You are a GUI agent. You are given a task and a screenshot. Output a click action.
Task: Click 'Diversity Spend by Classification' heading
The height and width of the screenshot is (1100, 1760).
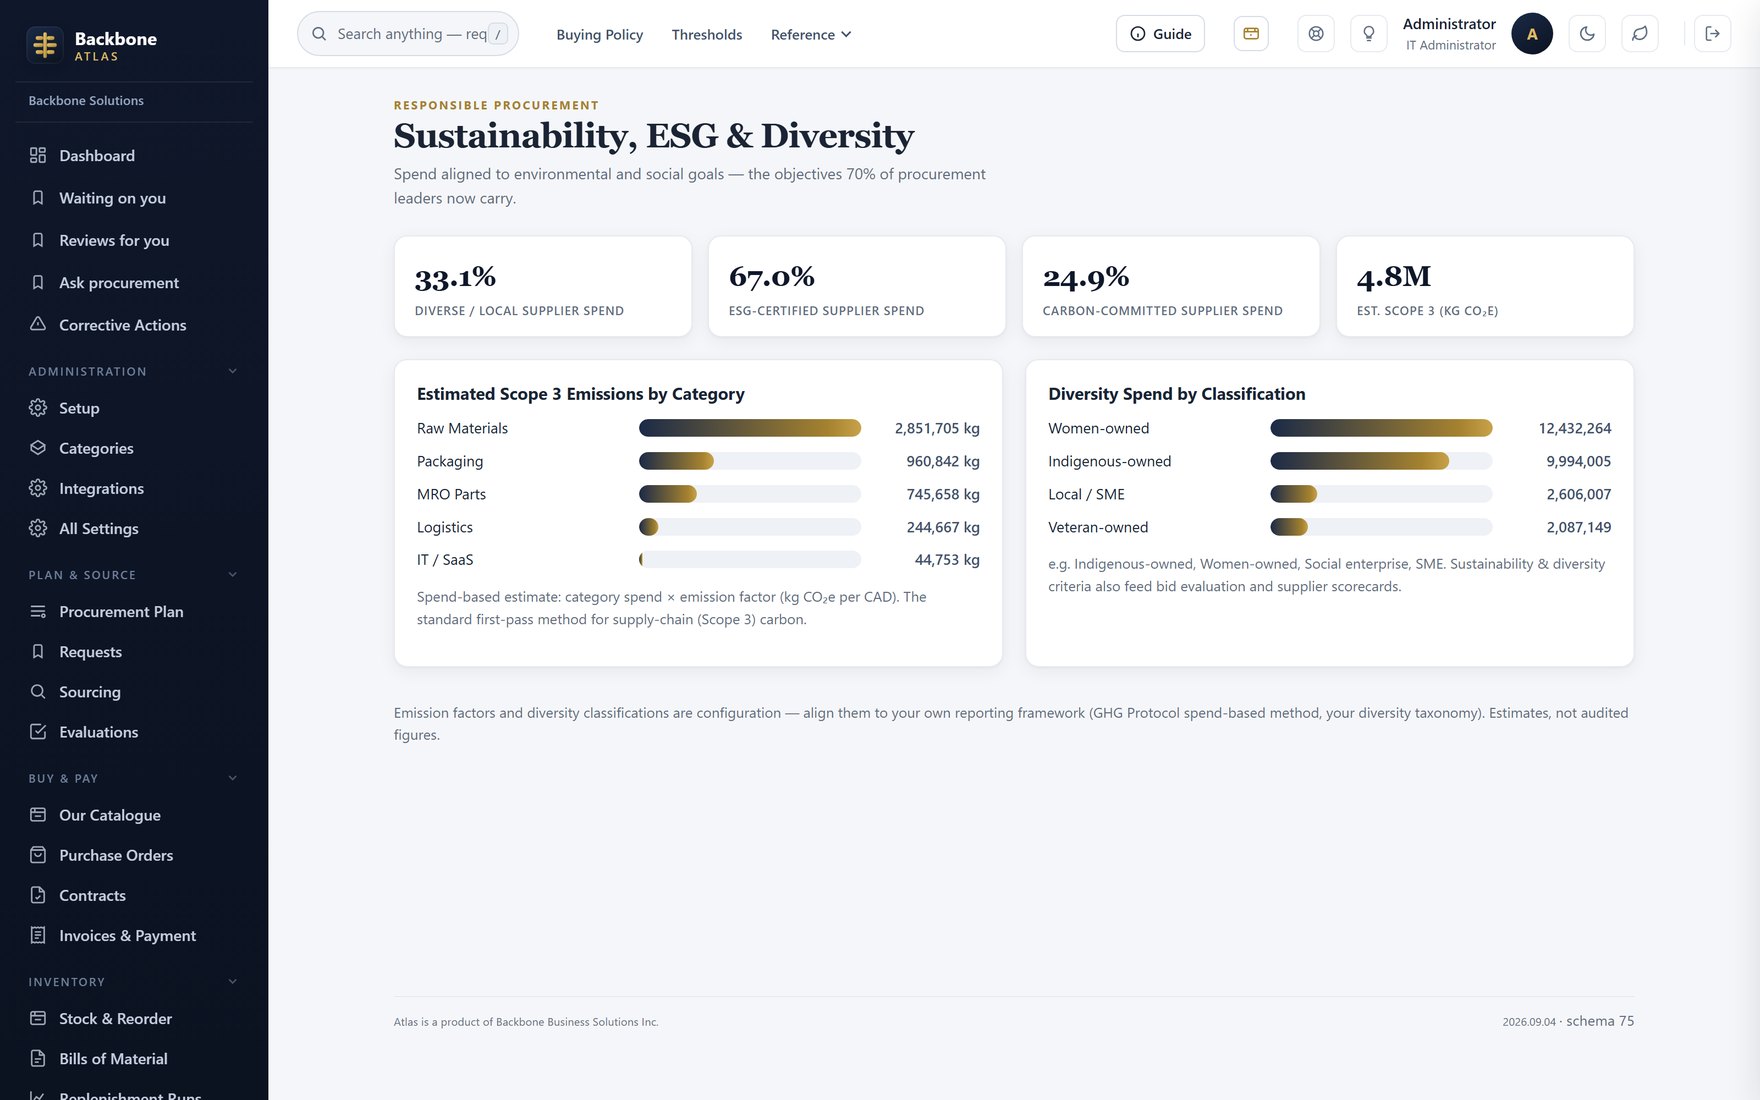[x=1177, y=394]
